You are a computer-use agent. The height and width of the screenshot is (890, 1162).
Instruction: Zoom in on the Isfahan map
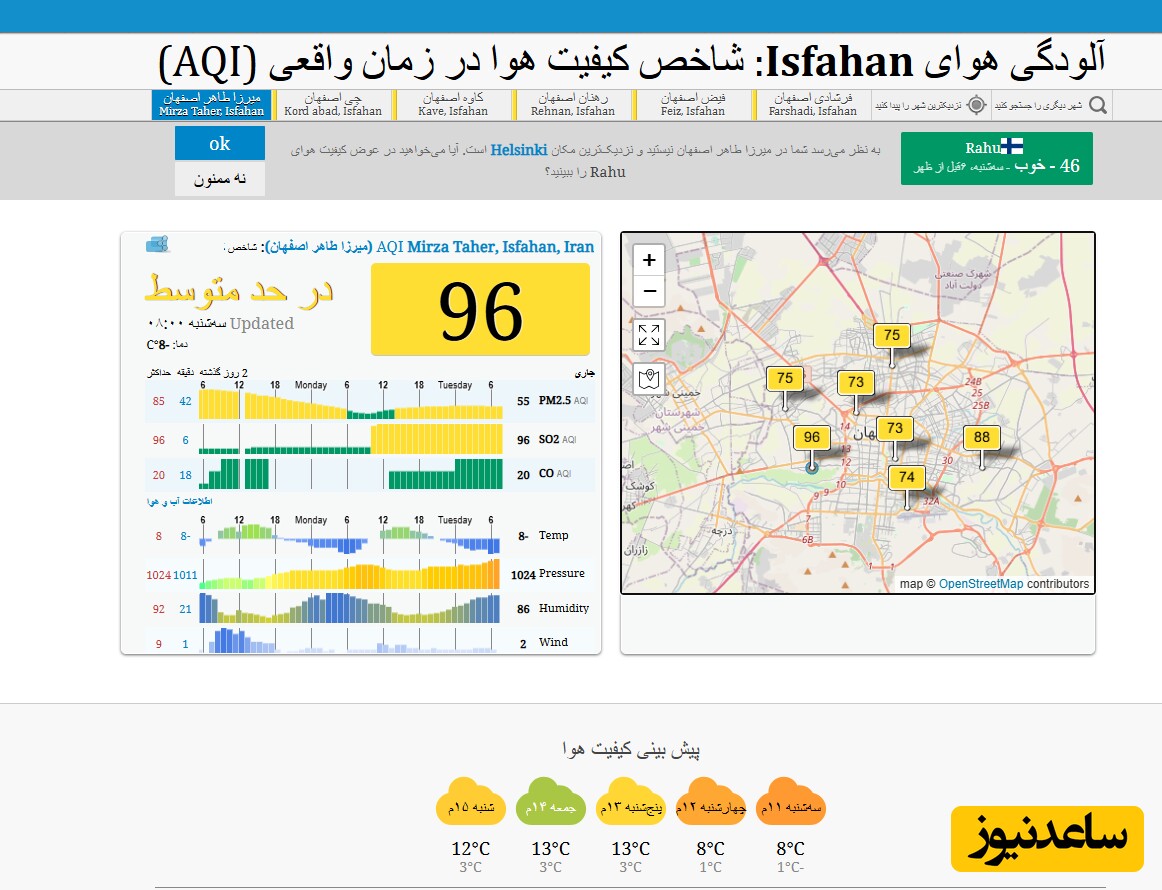649,260
